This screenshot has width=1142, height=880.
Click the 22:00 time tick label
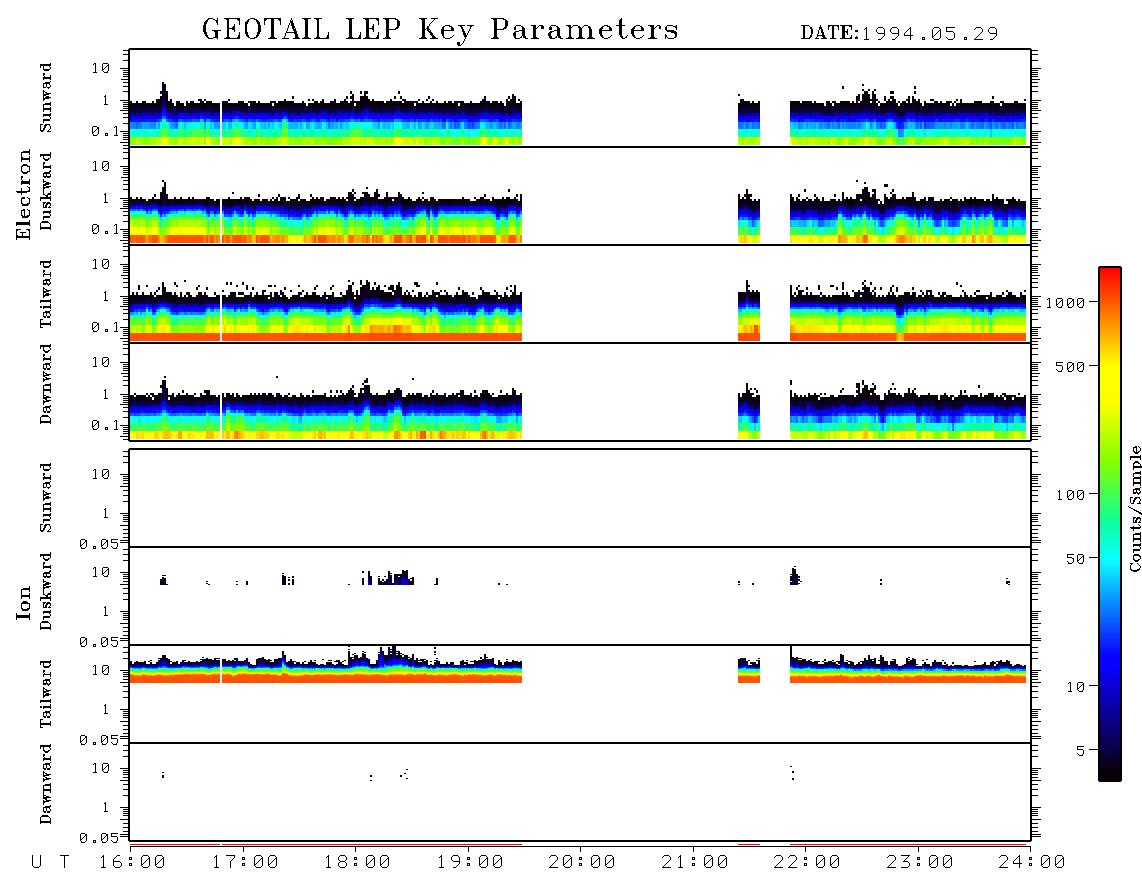click(x=807, y=862)
